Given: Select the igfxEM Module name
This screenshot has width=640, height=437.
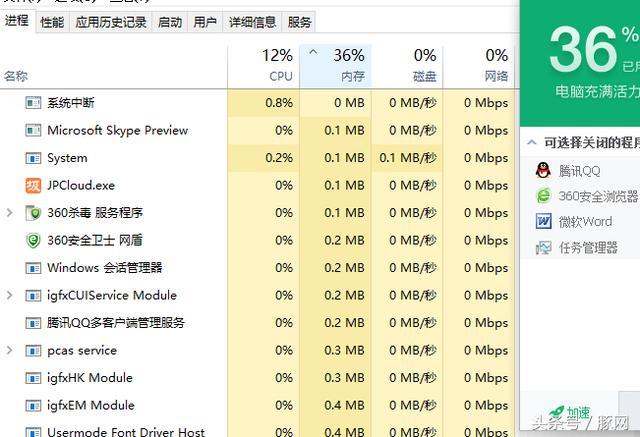Looking at the screenshot, I should pyautogui.click(x=91, y=406).
